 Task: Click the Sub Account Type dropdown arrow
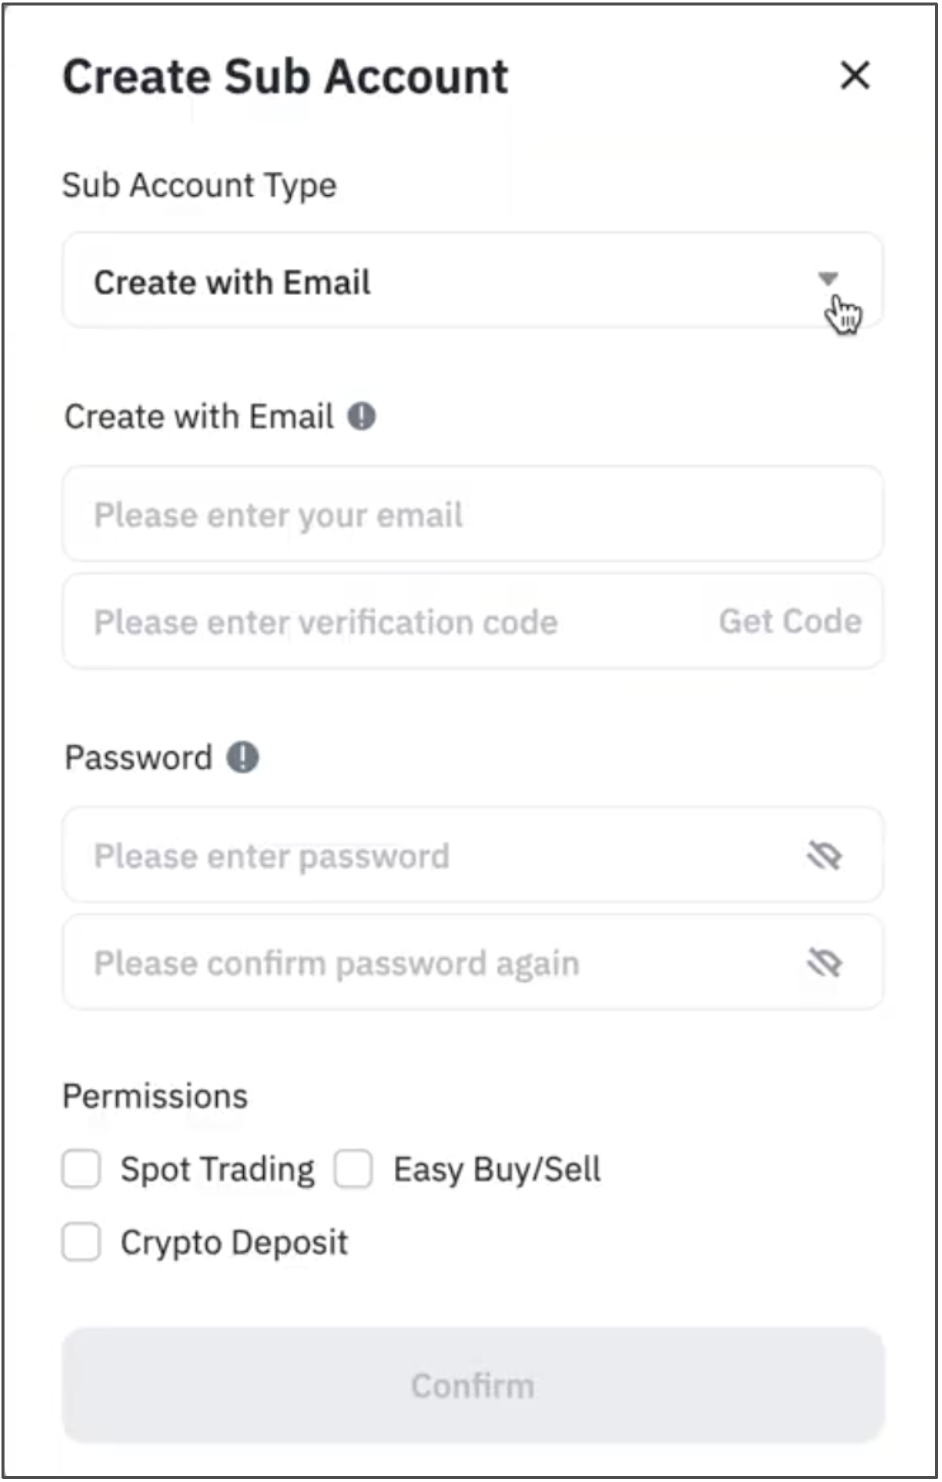coord(828,279)
